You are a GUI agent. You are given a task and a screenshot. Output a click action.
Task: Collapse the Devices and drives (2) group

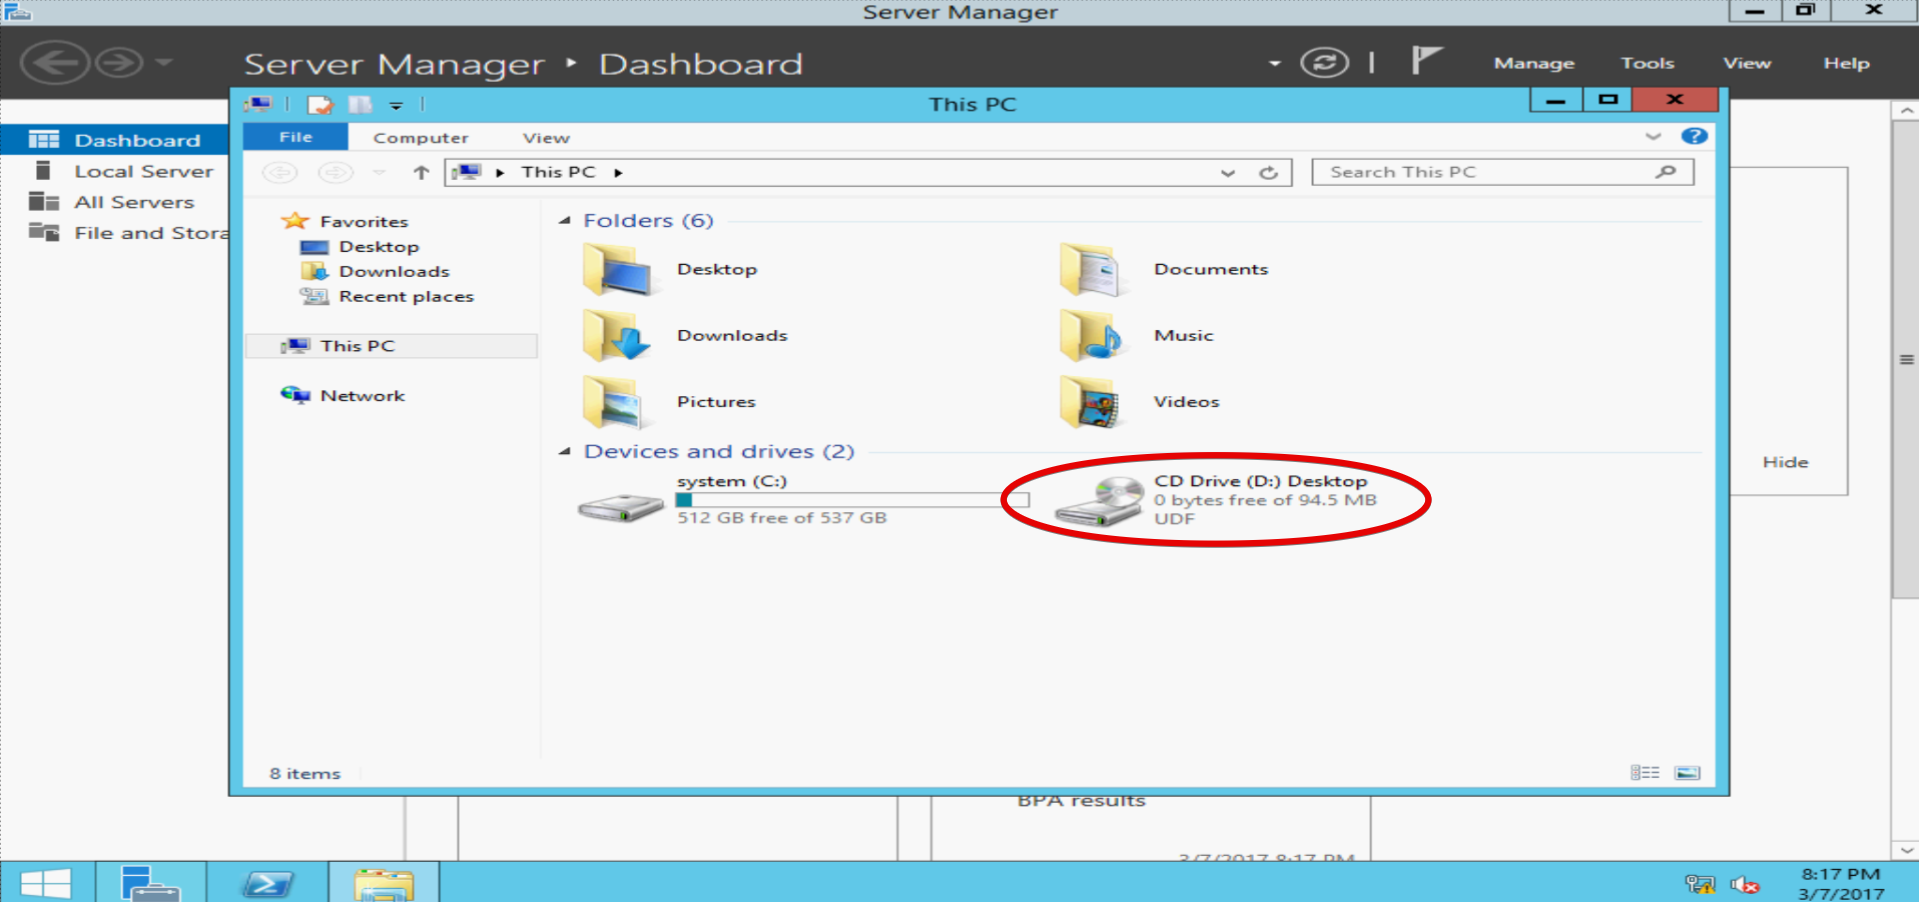click(565, 452)
